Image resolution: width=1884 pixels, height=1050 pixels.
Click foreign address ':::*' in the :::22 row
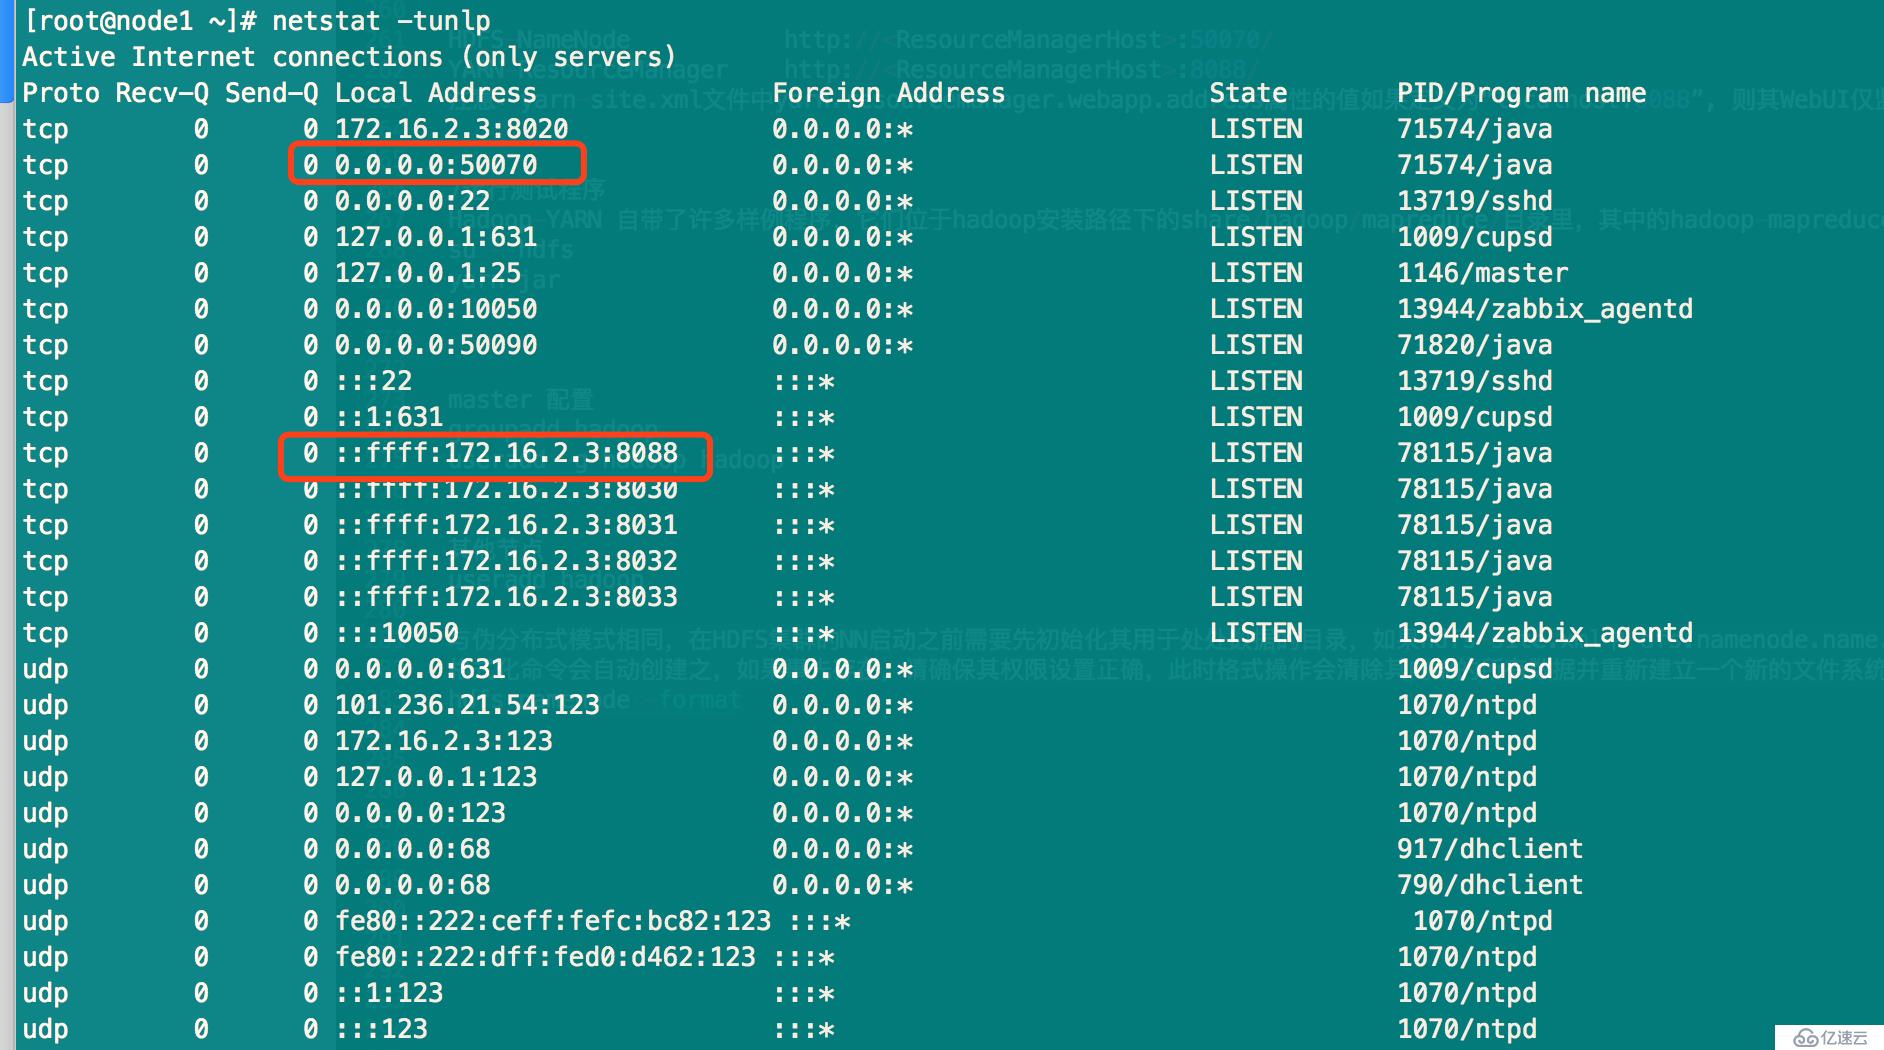(x=803, y=381)
